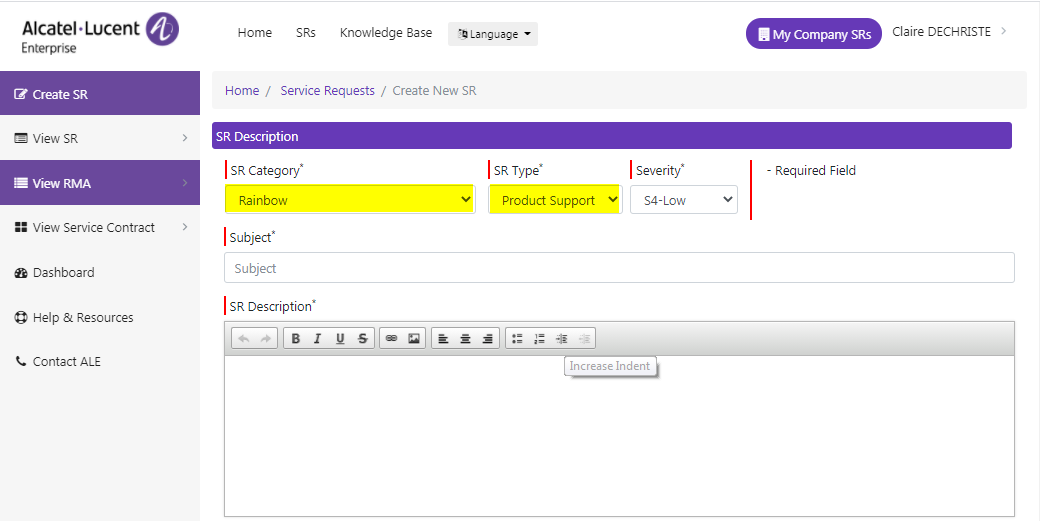The height and width of the screenshot is (521, 1040).
Task: Insert an image into SR description
Action: coord(413,339)
